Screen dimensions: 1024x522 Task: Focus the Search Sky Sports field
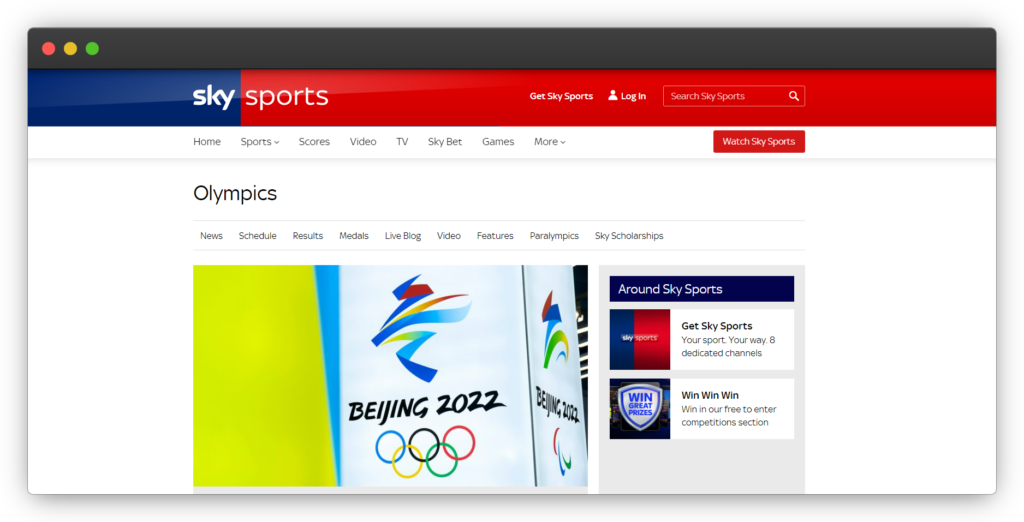click(x=733, y=96)
